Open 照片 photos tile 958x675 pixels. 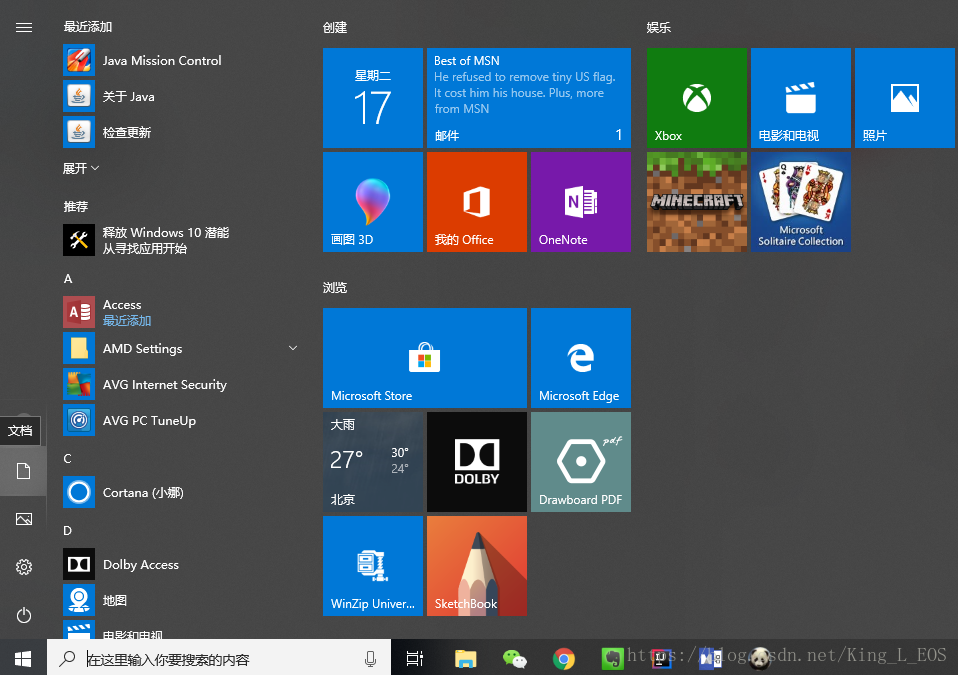tap(904, 98)
